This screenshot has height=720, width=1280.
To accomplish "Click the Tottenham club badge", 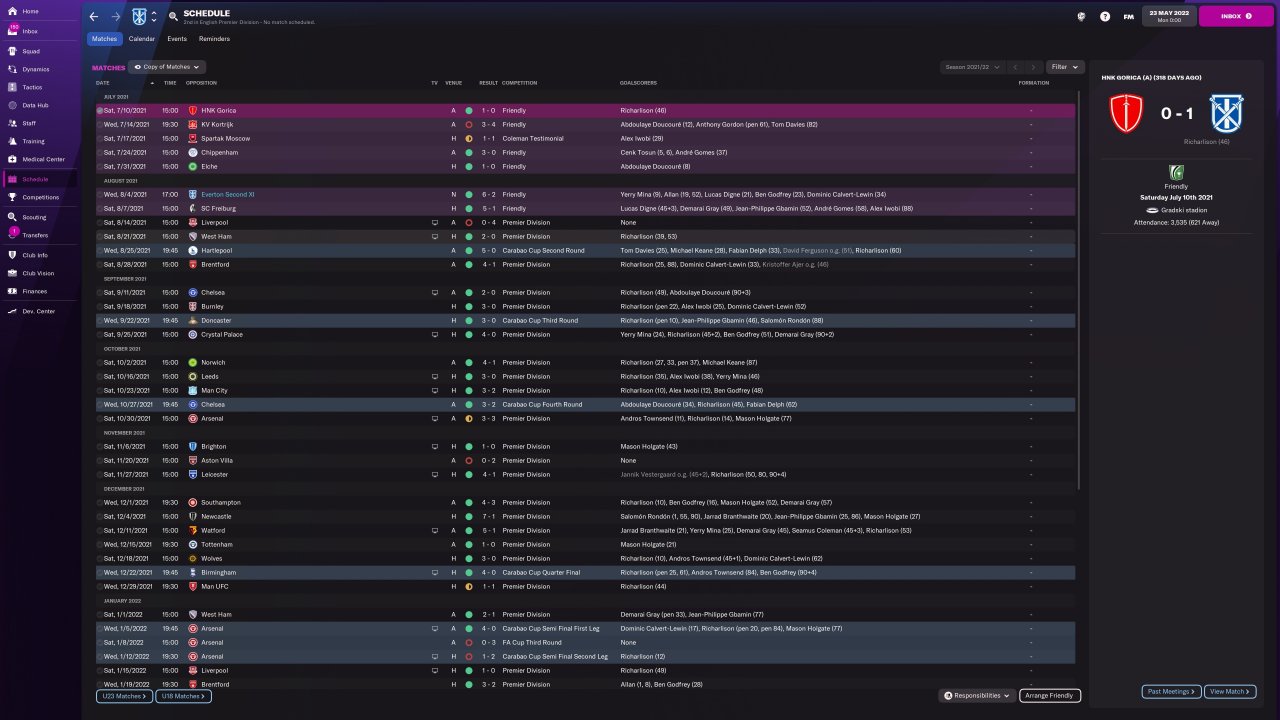I will click(x=192, y=544).
